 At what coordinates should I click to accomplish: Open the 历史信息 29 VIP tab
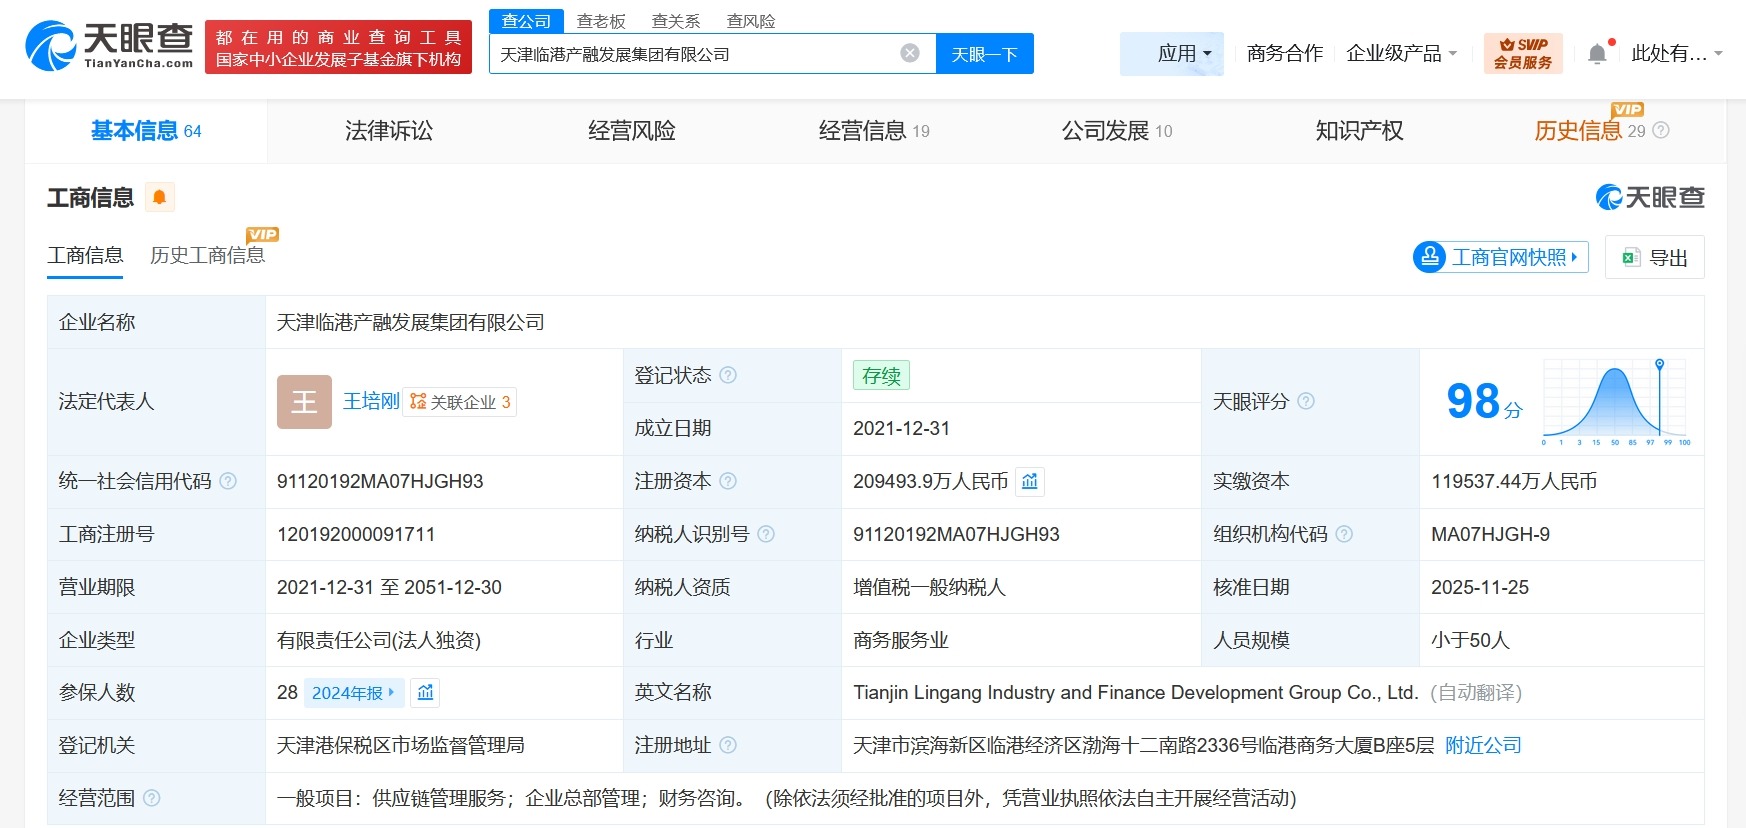(1590, 131)
